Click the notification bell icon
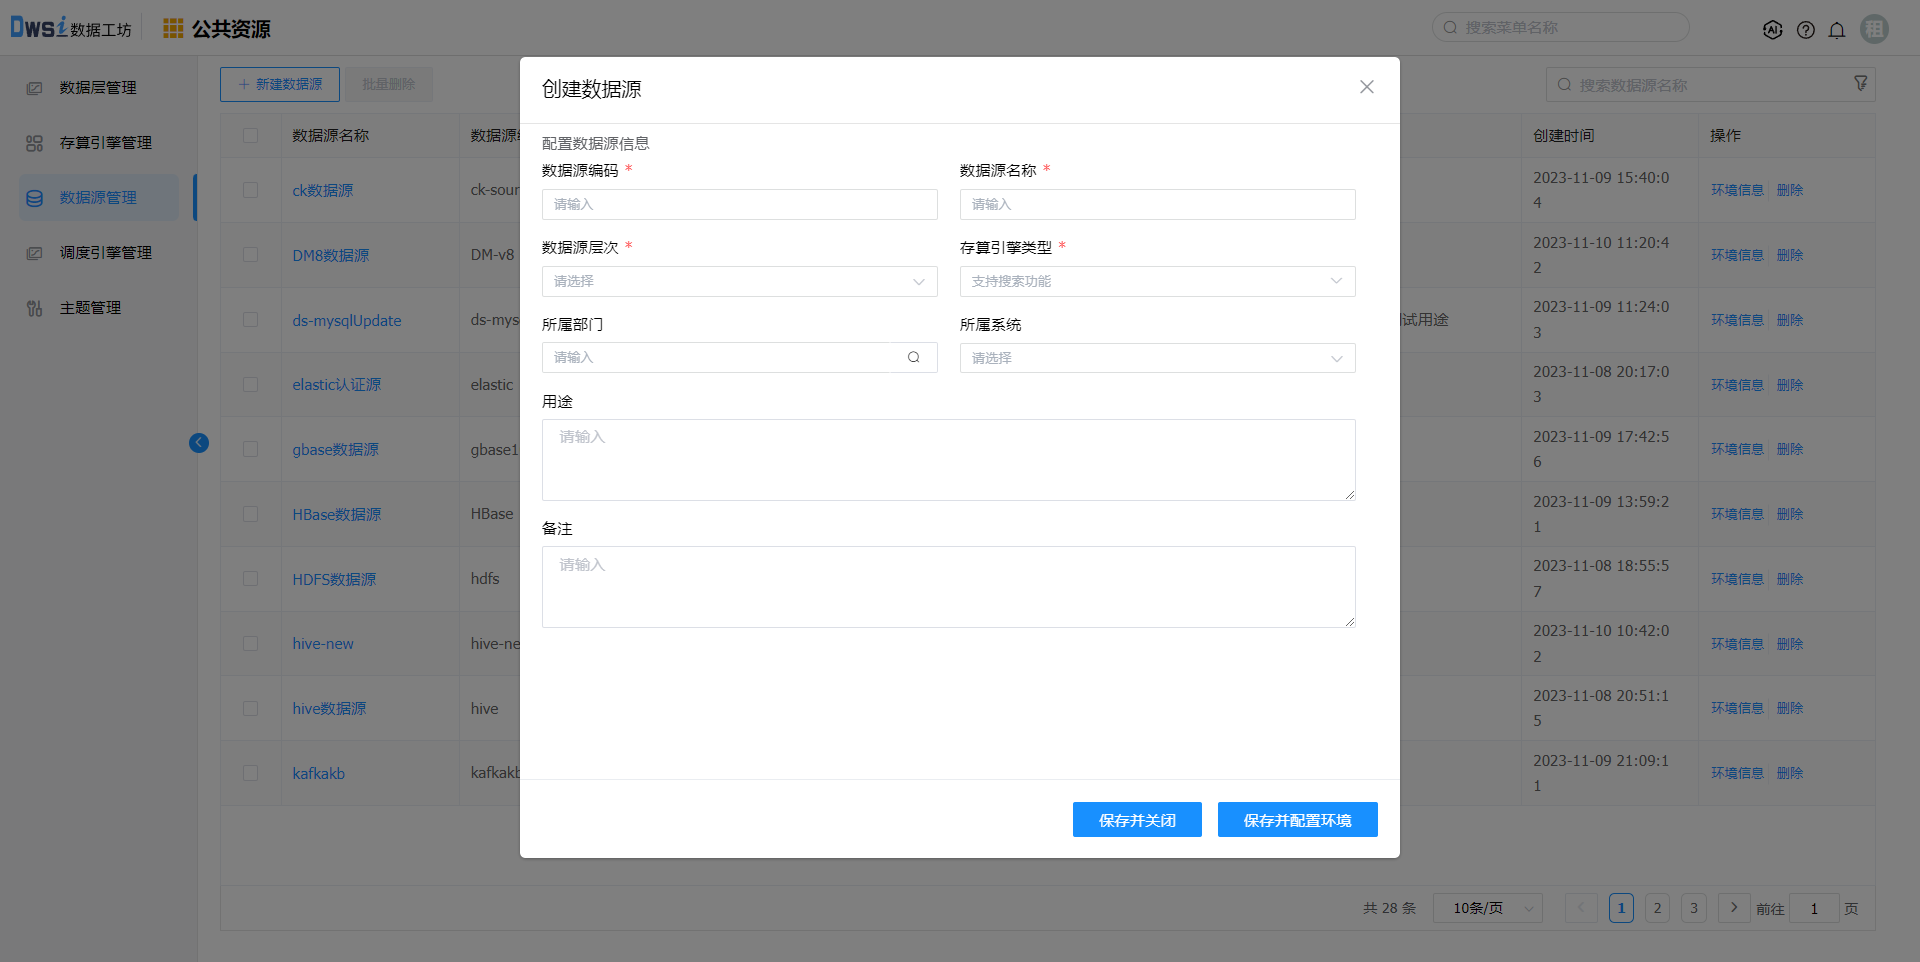This screenshot has height=962, width=1920. (1837, 30)
